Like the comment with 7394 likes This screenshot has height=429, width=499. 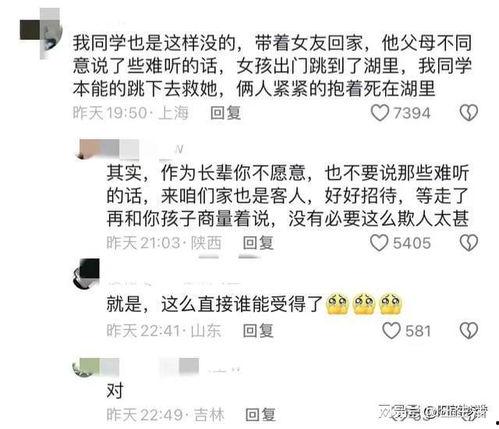(x=380, y=113)
